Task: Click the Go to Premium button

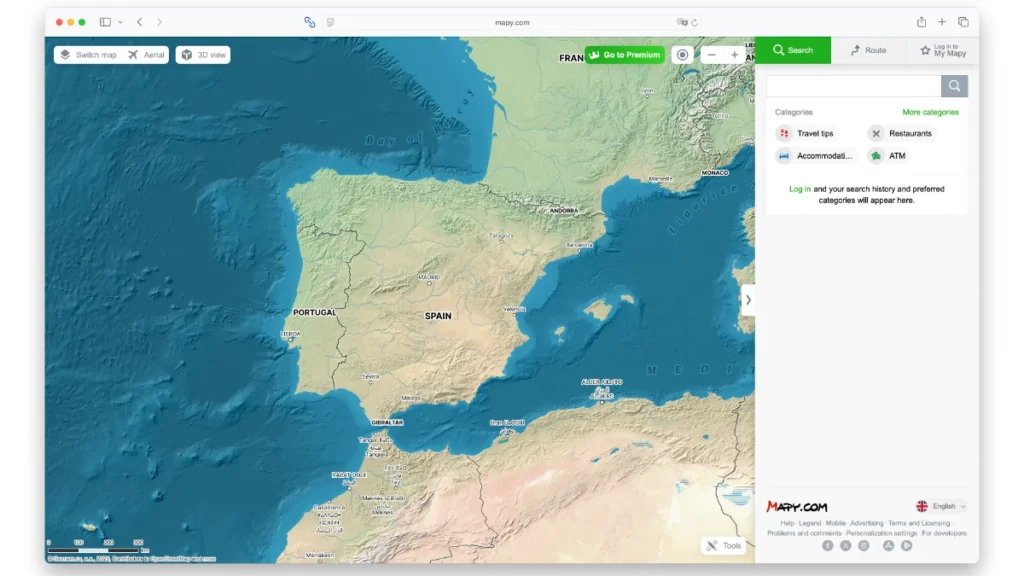Action: coord(624,55)
